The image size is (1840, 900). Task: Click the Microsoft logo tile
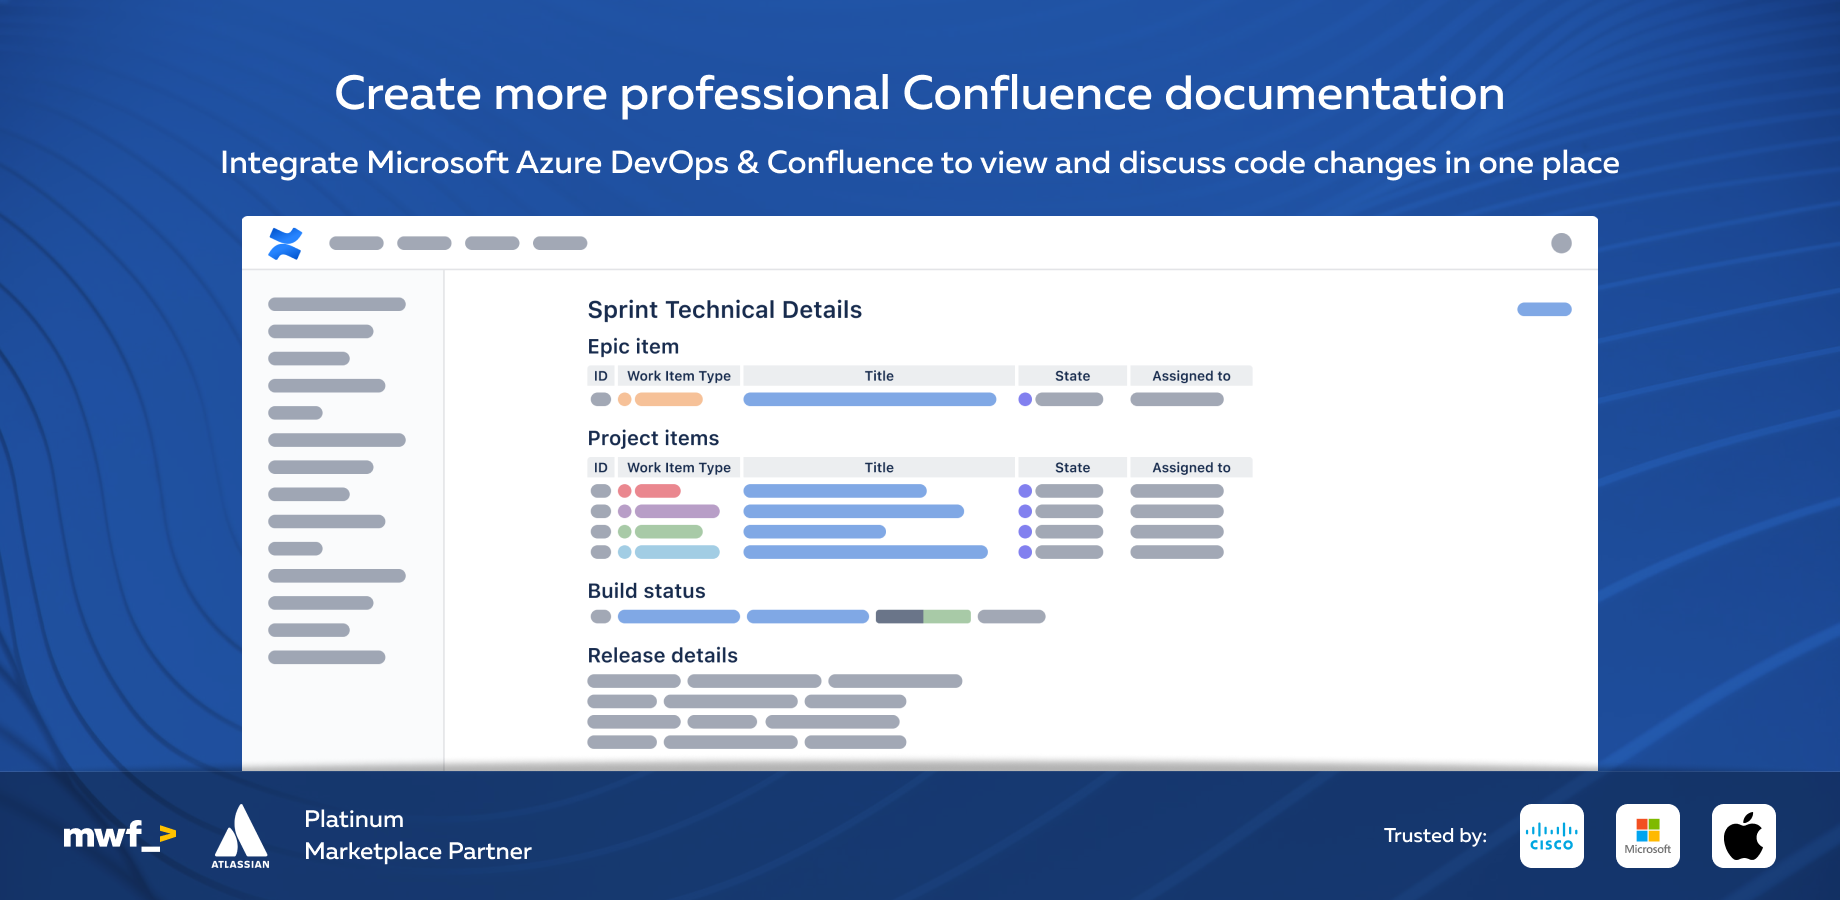pos(1648,836)
